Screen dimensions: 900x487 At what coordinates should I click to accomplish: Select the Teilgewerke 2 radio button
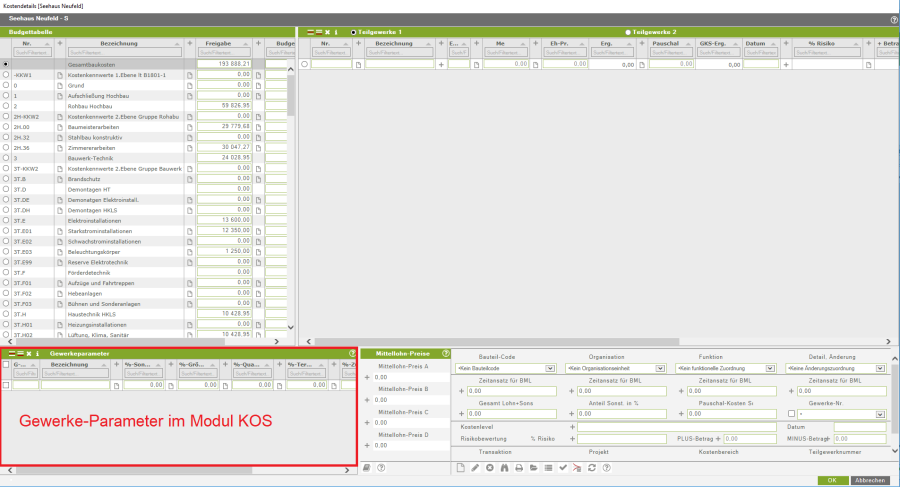pyautogui.click(x=629, y=32)
